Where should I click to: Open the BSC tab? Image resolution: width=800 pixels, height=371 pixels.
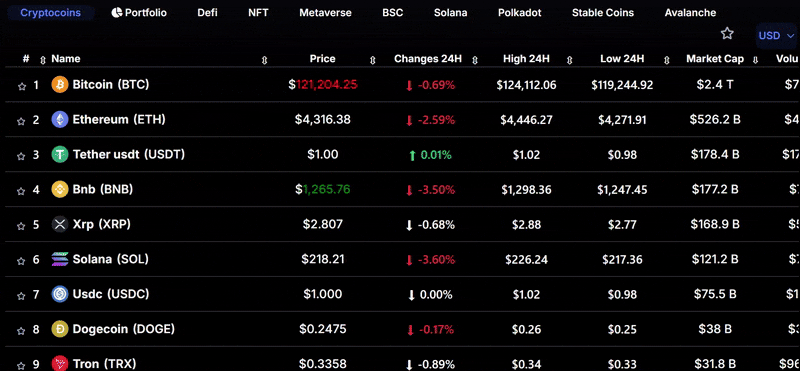[393, 13]
